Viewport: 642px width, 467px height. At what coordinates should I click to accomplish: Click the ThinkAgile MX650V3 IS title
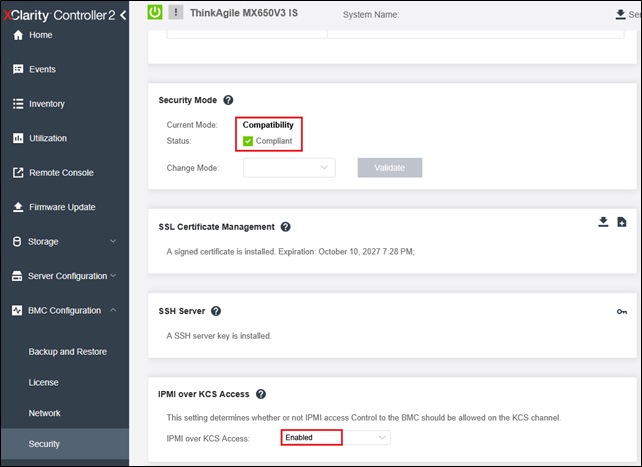tap(244, 13)
